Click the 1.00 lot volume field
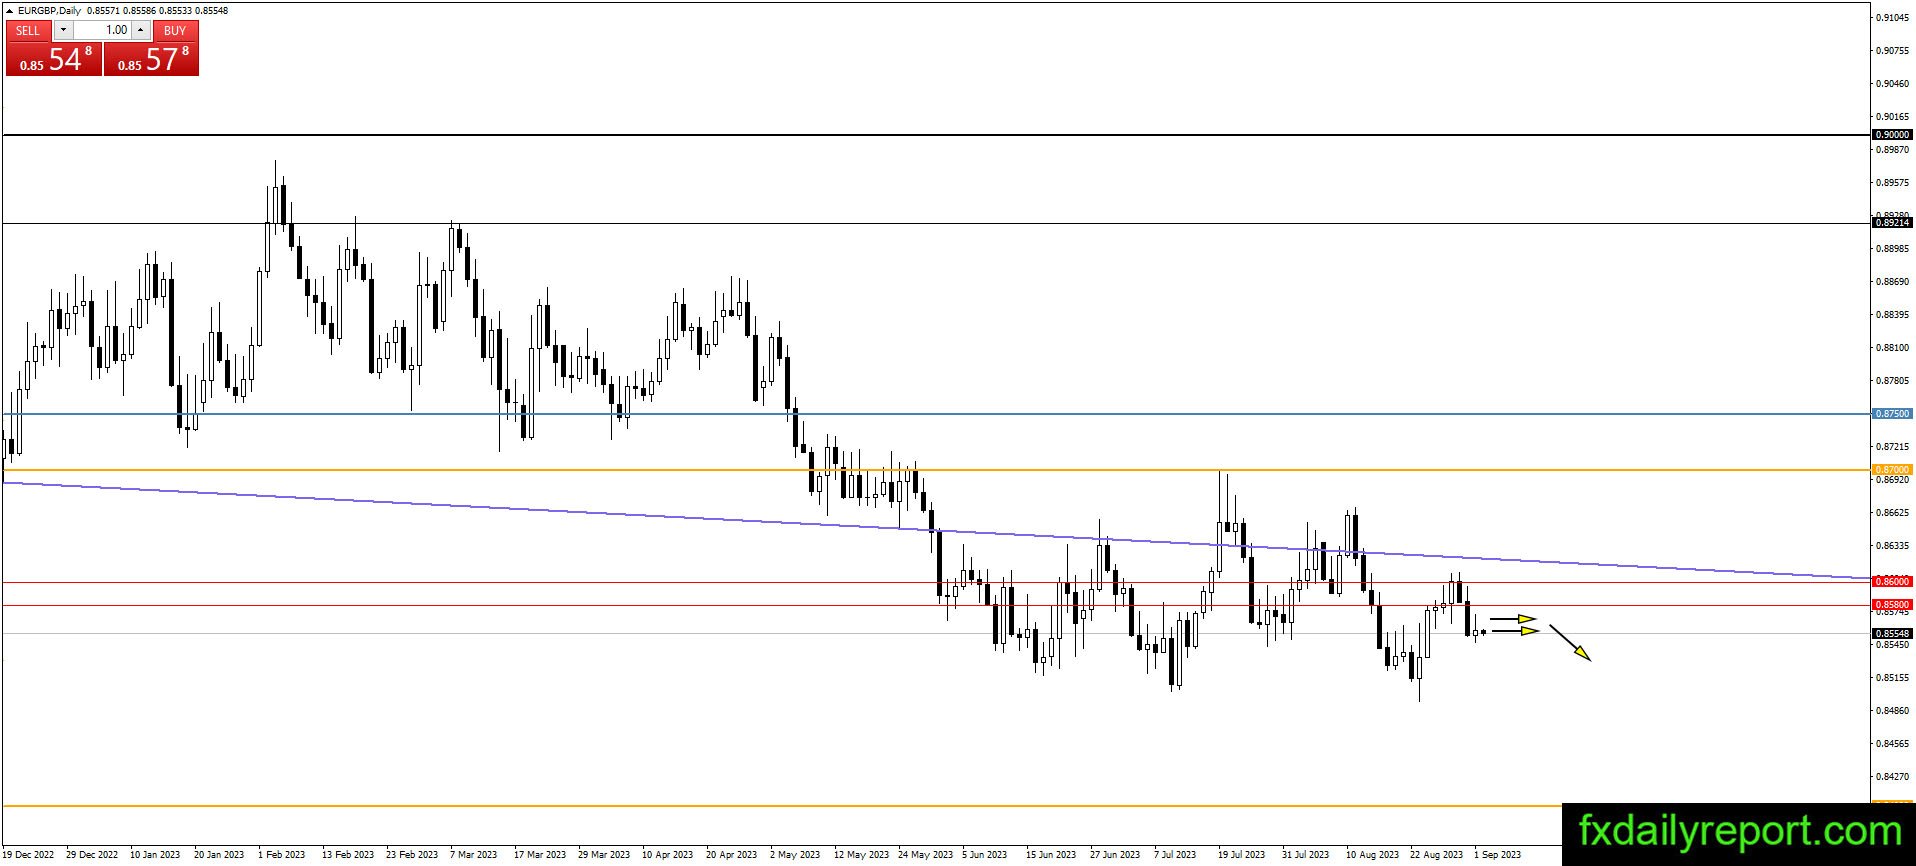 [x=102, y=30]
